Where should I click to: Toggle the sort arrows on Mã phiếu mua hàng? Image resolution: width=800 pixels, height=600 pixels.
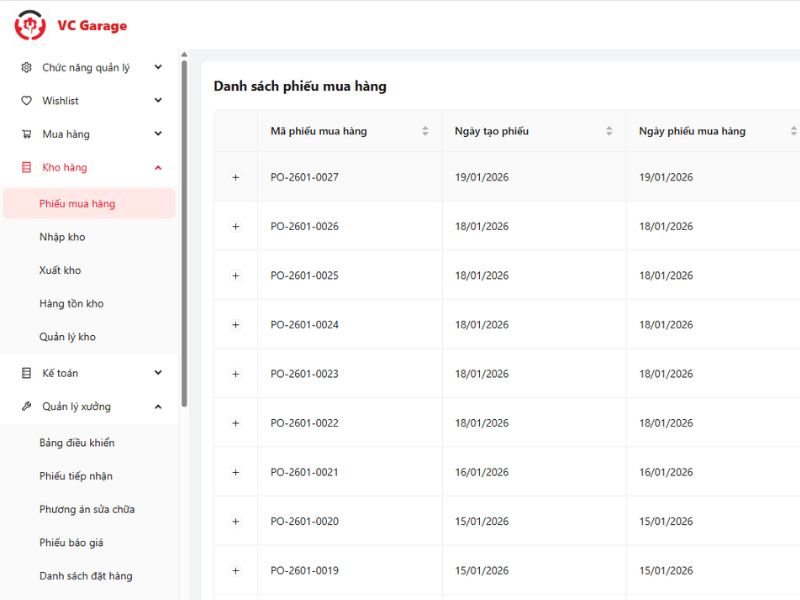click(x=425, y=130)
